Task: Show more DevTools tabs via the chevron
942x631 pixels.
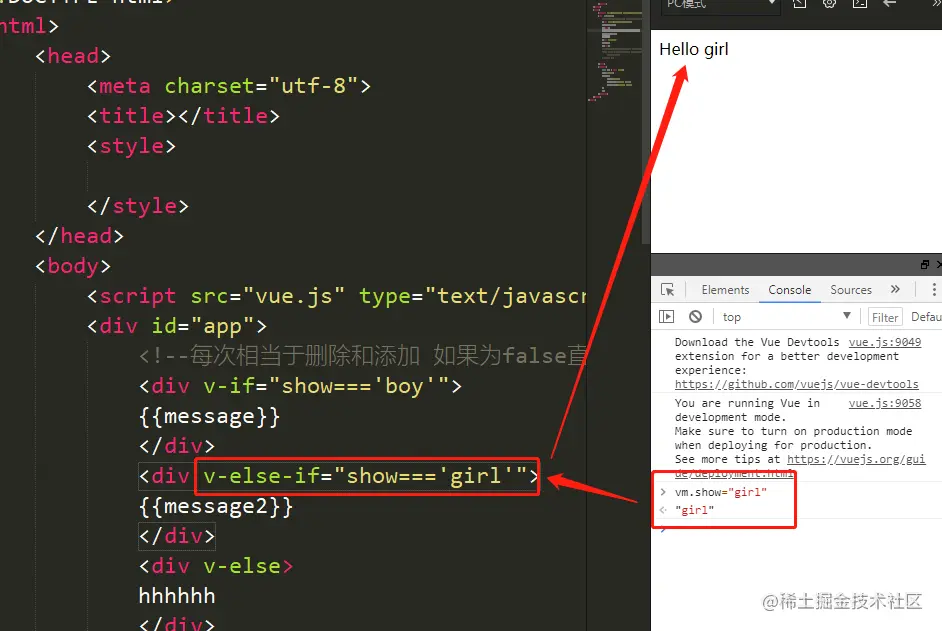Action: (x=895, y=289)
